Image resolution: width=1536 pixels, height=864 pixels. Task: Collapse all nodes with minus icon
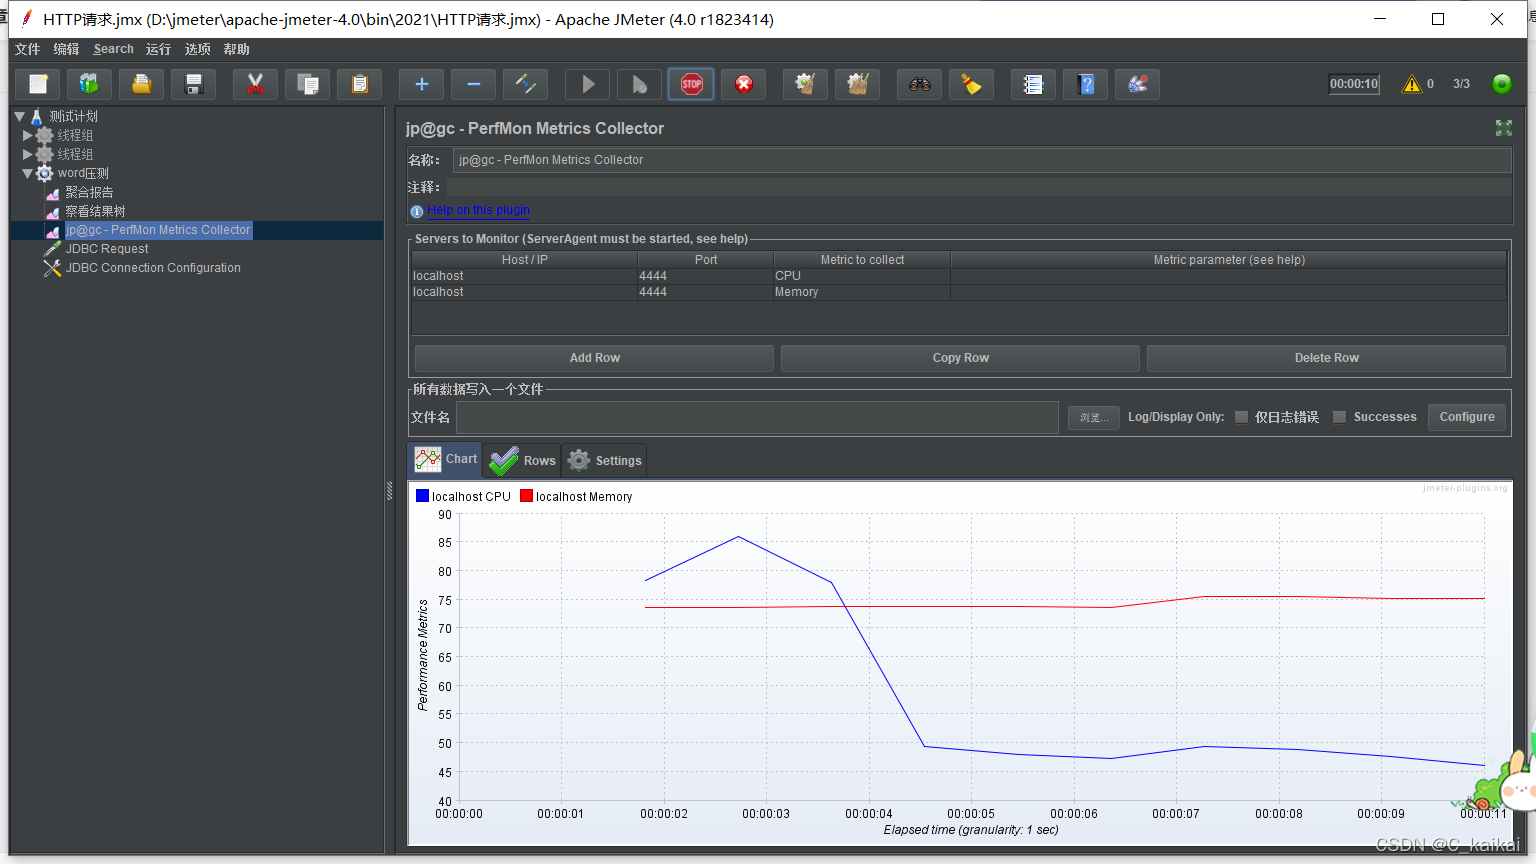click(473, 84)
